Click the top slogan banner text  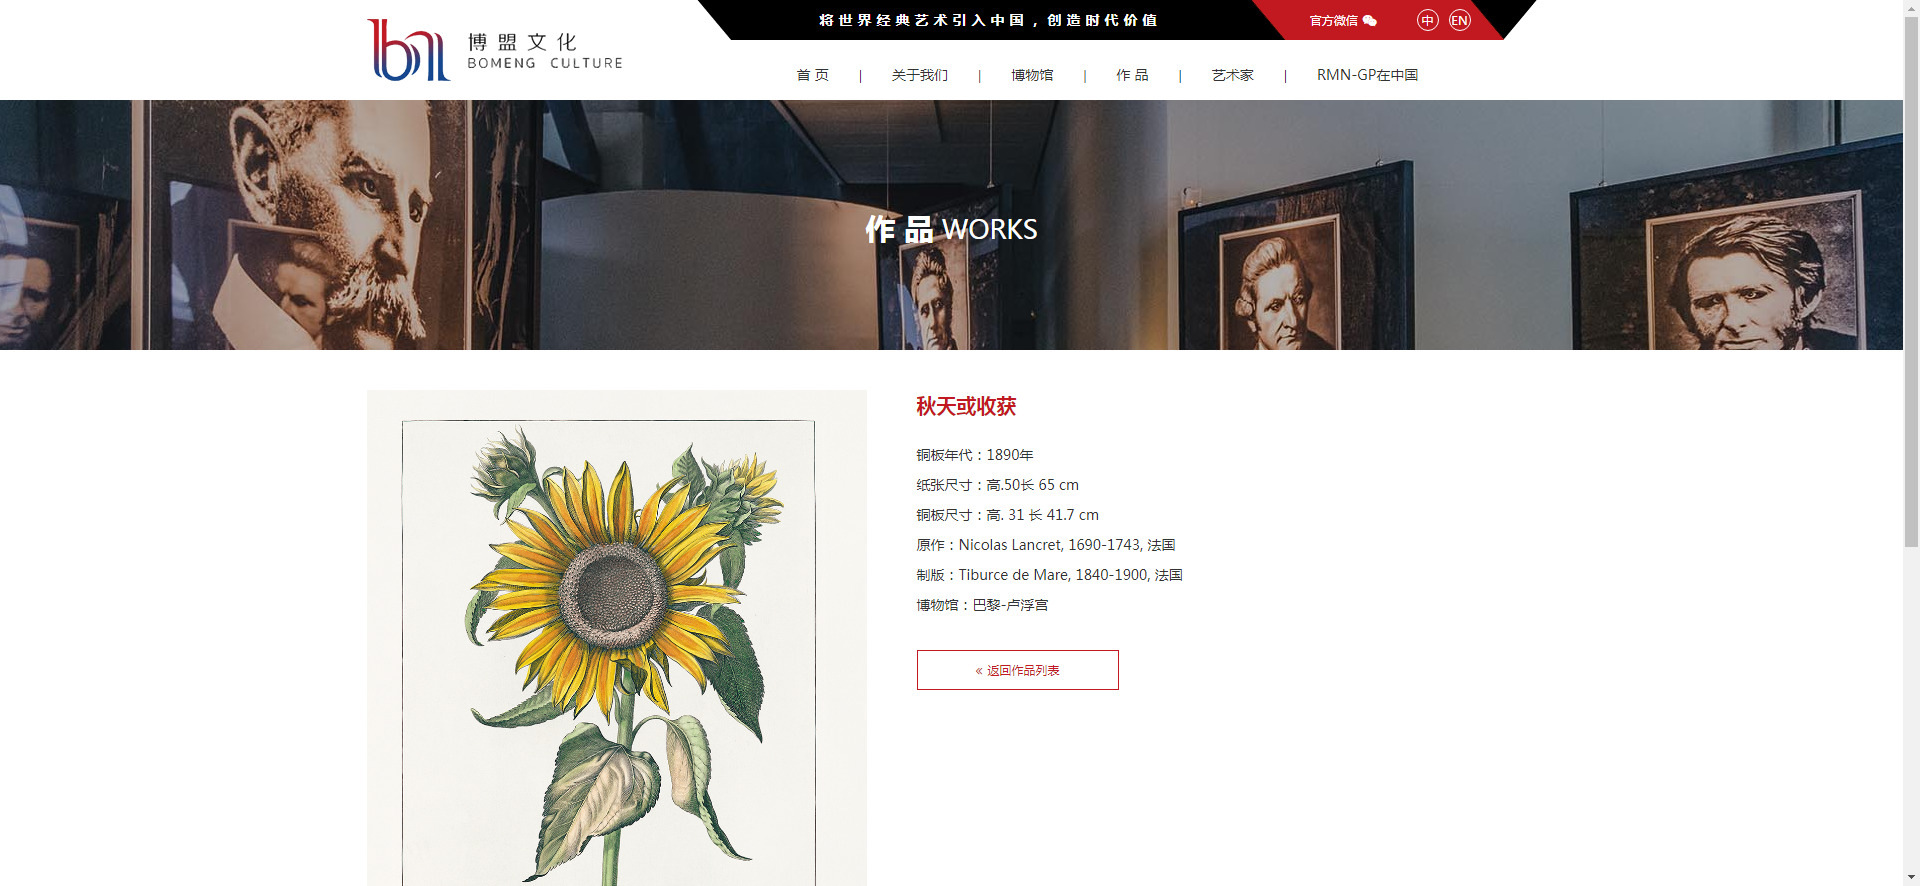coord(988,20)
